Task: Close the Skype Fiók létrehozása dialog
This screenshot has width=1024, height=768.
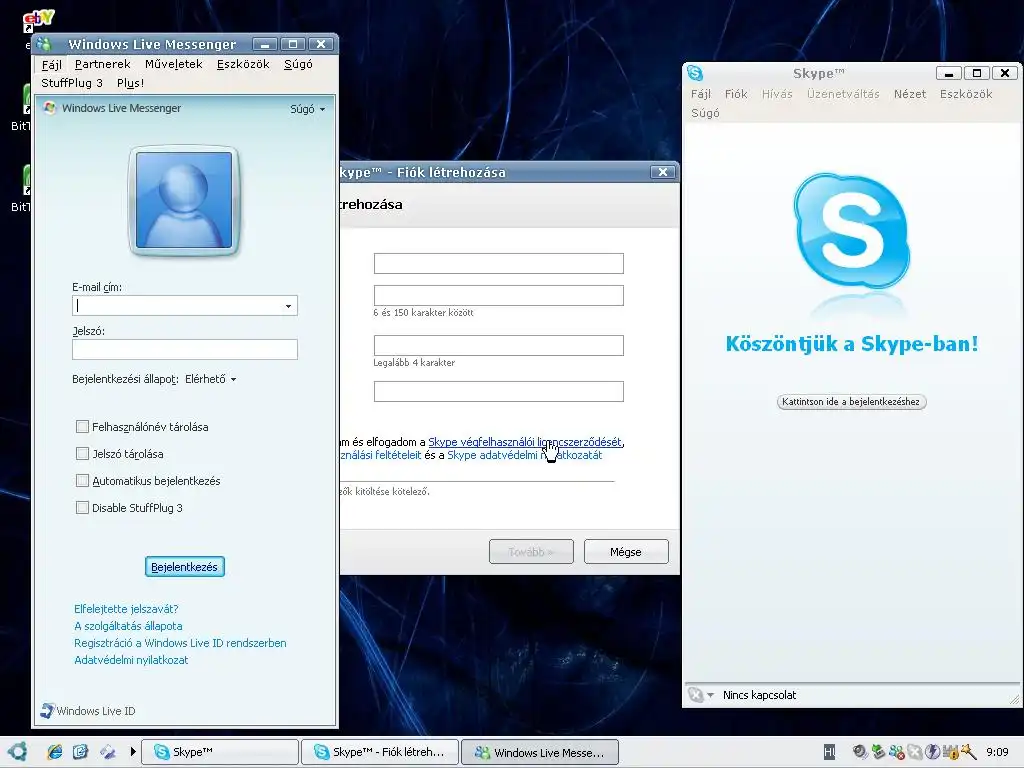Action: click(x=663, y=172)
